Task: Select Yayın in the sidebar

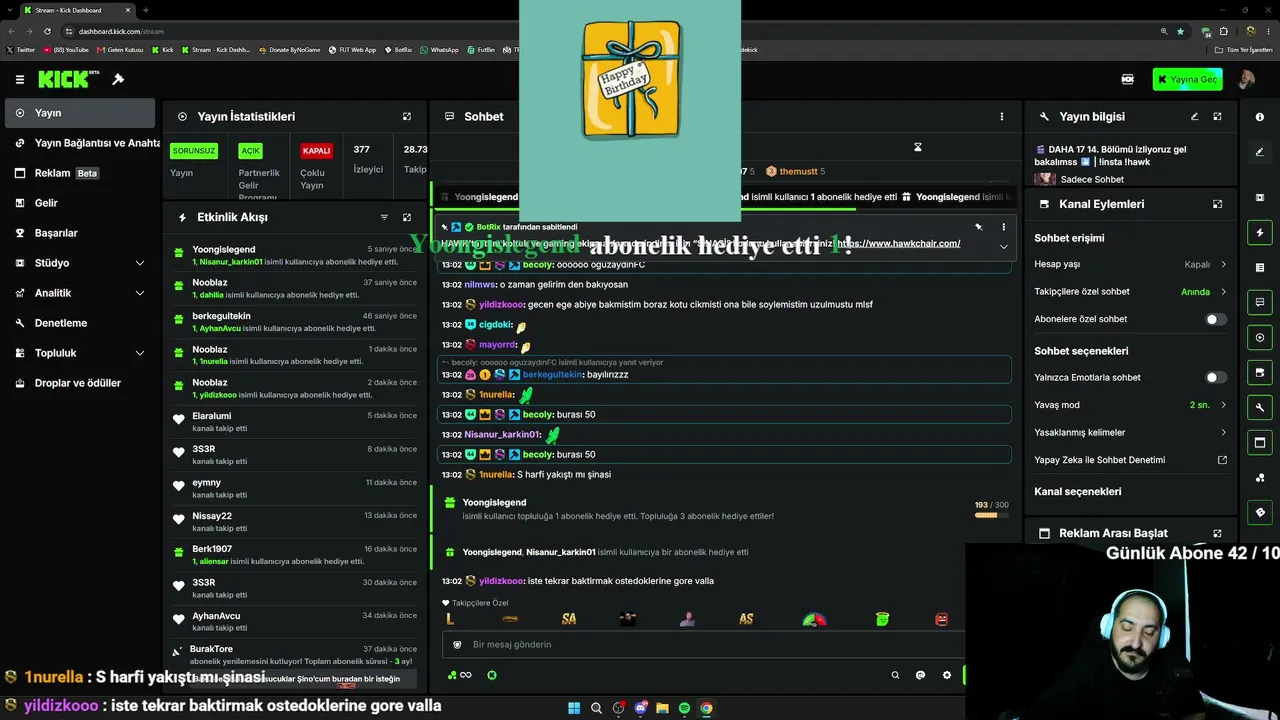Action: point(80,113)
